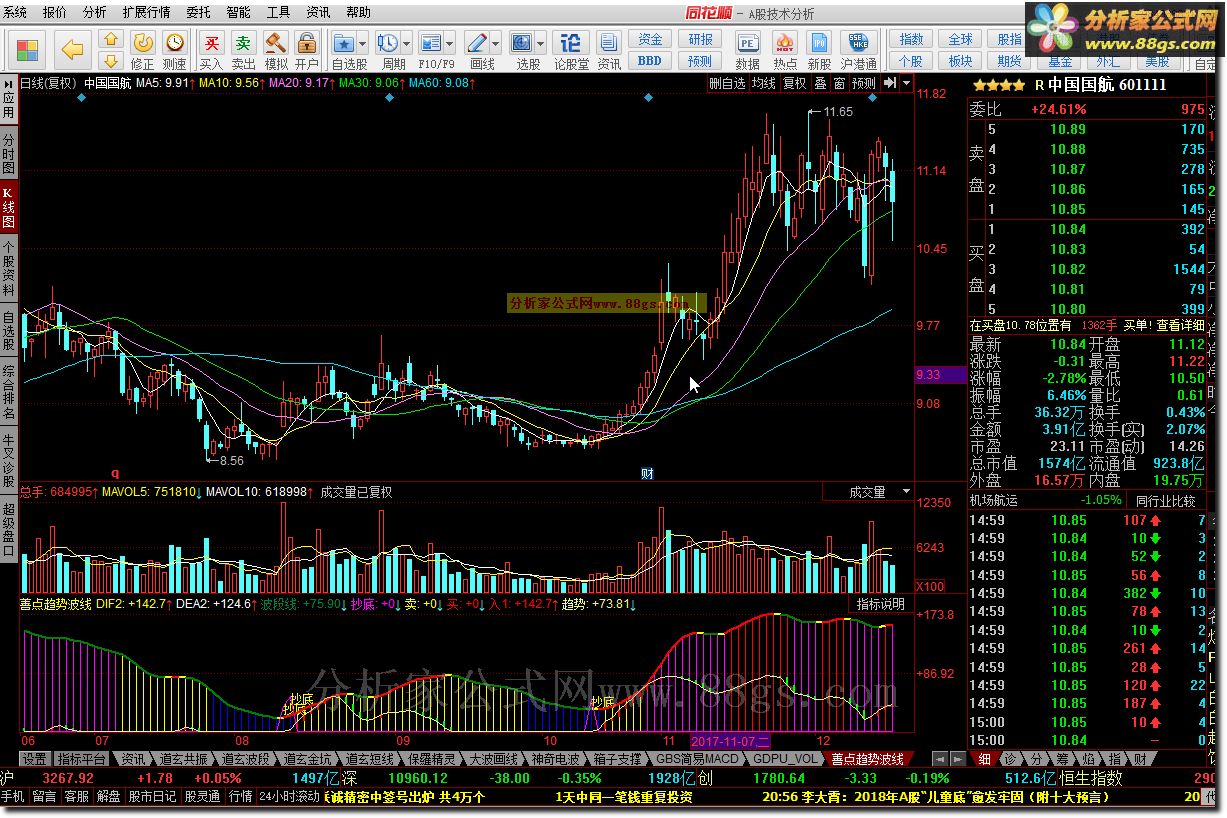The height and width of the screenshot is (818, 1227).
Task: Toggle the X100 volume scale label
Action: [x=932, y=586]
